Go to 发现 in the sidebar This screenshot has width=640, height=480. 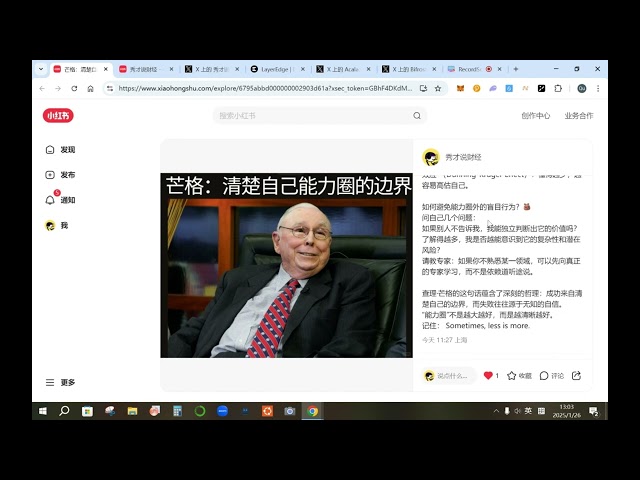(60, 150)
